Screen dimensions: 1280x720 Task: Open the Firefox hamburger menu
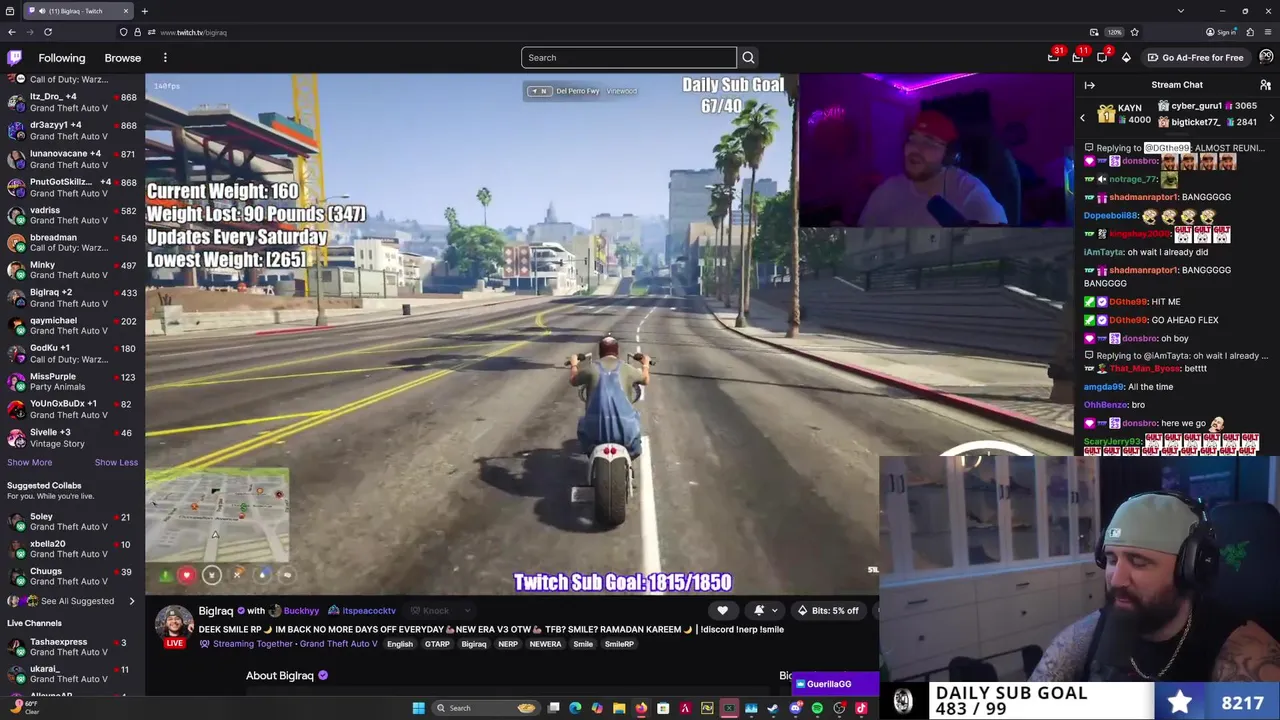tap(1269, 32)
